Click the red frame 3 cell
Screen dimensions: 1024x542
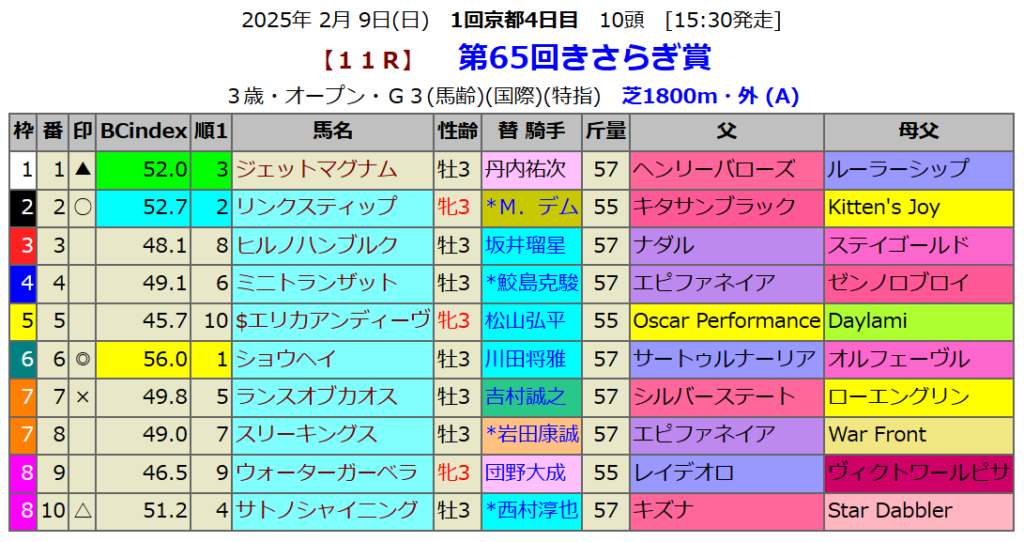[24, 245]
